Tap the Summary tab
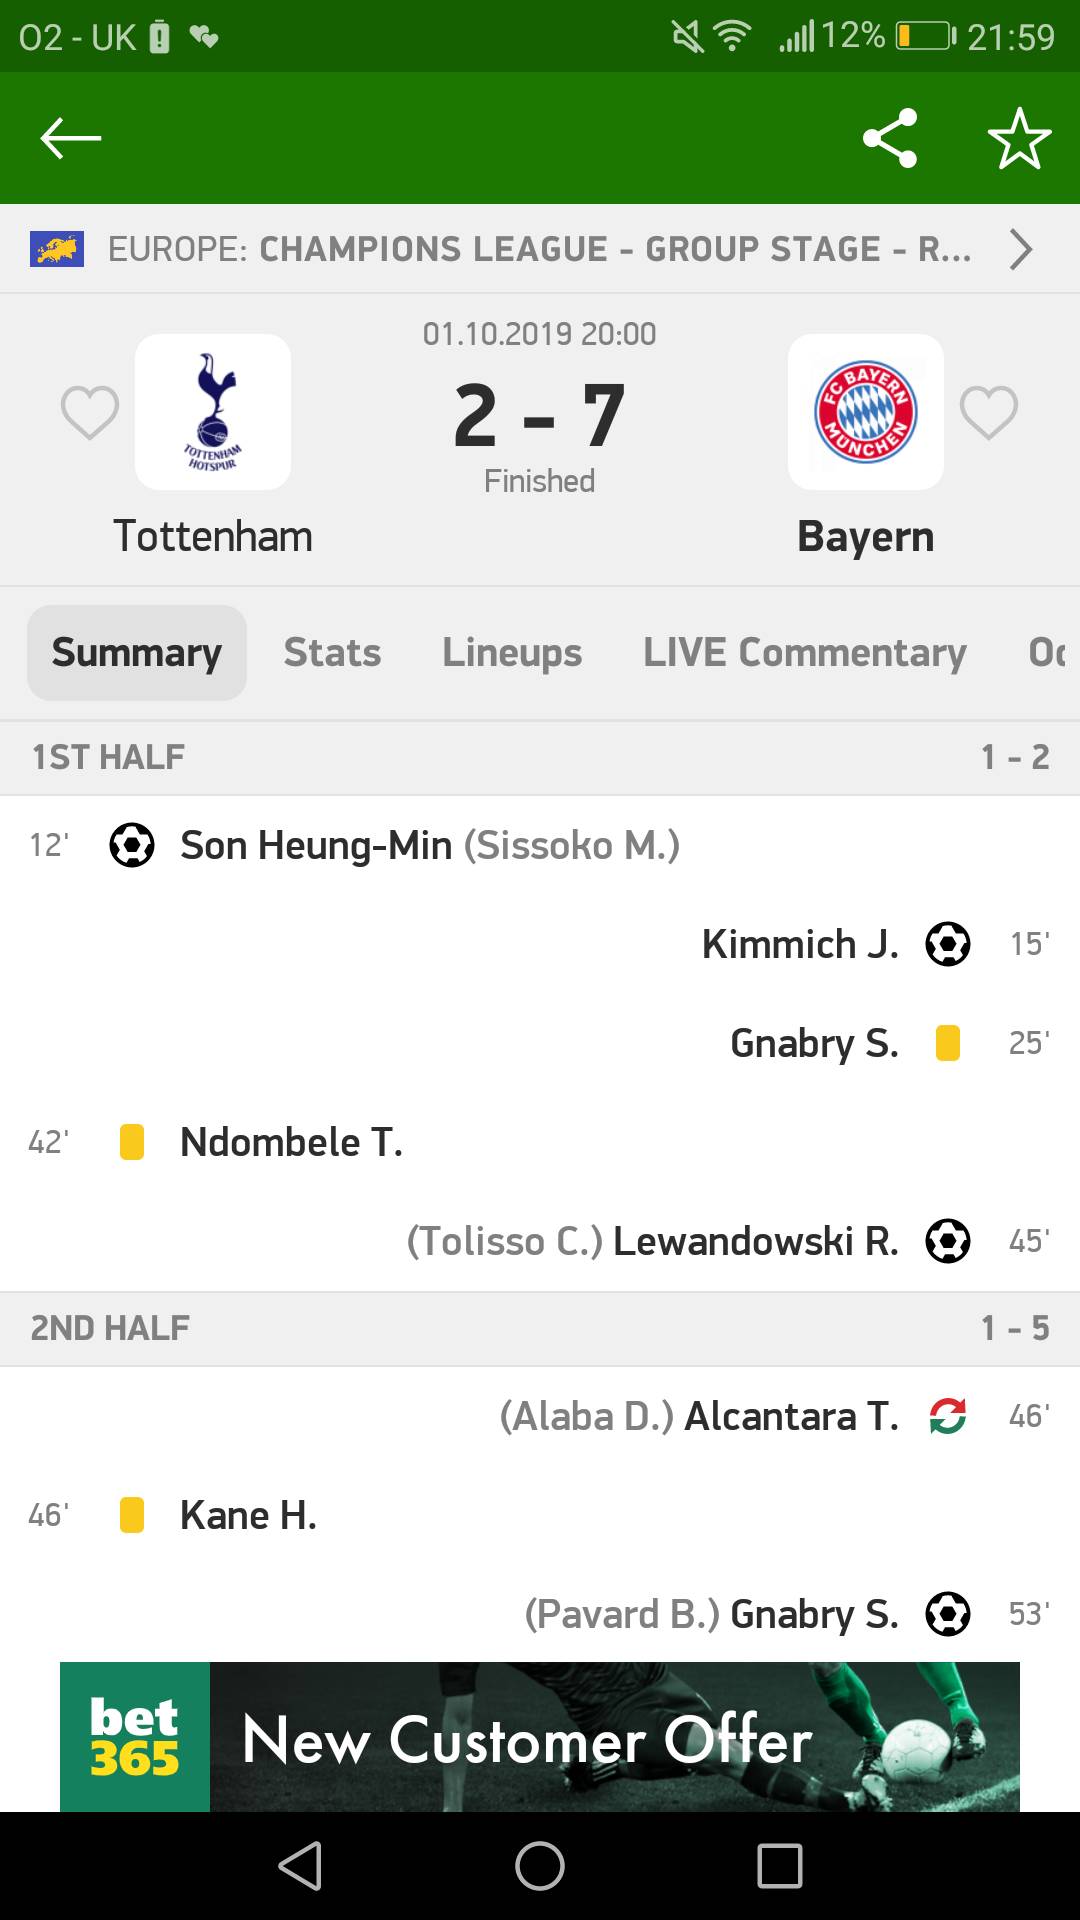Viewport: 1080px width, 1920px height. click(137, 652)
